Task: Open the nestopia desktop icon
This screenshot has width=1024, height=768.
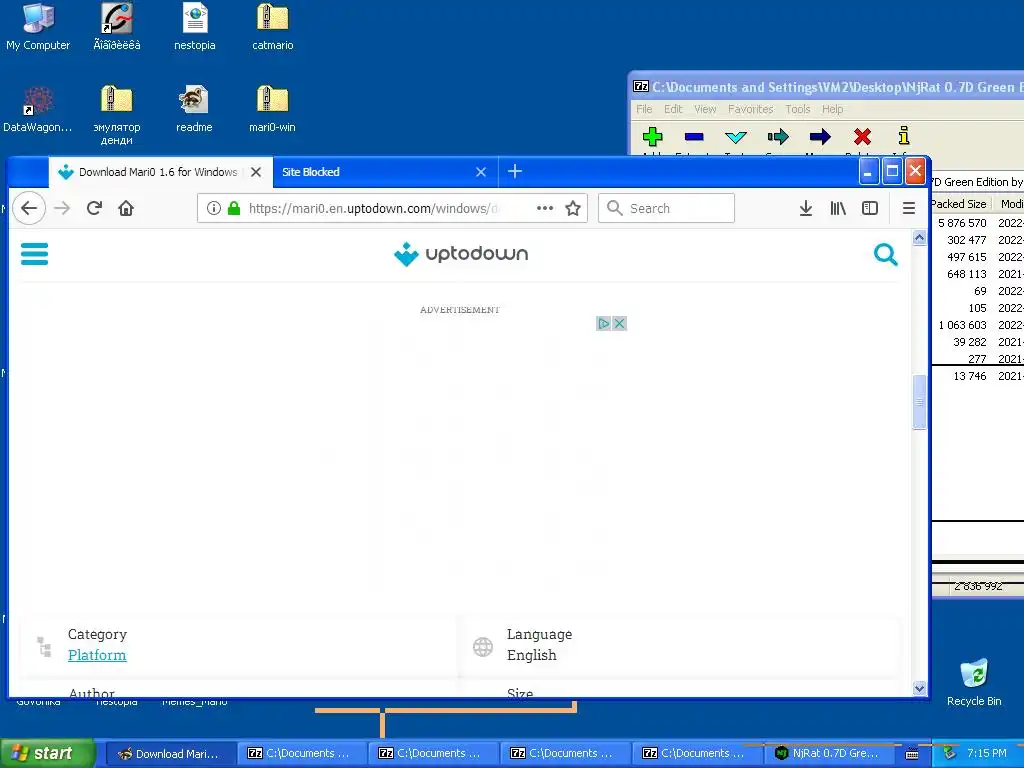Action: point(195,27)
